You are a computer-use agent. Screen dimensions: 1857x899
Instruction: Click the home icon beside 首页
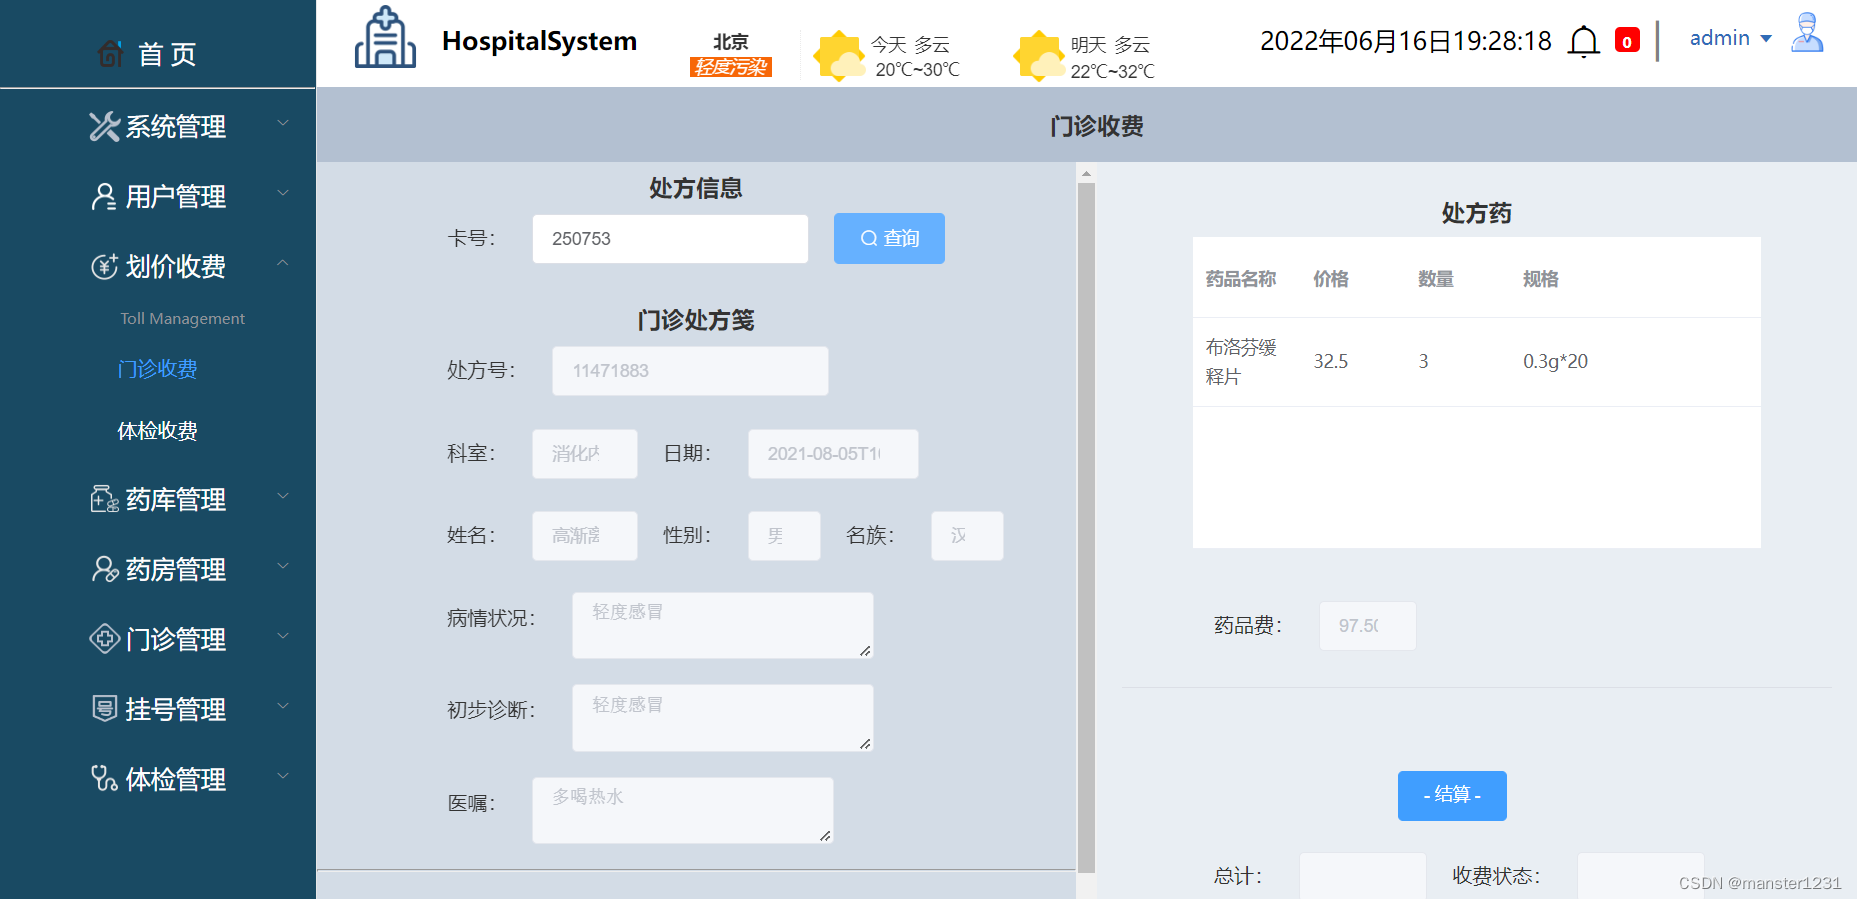pyautogui.click(x=111, y=53)
